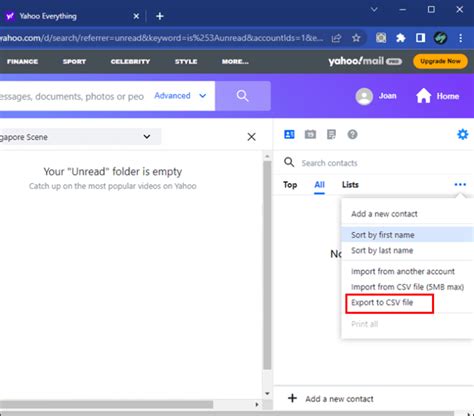Open a new browser tab with plus

pyautogui.click(x=160, y=16)
